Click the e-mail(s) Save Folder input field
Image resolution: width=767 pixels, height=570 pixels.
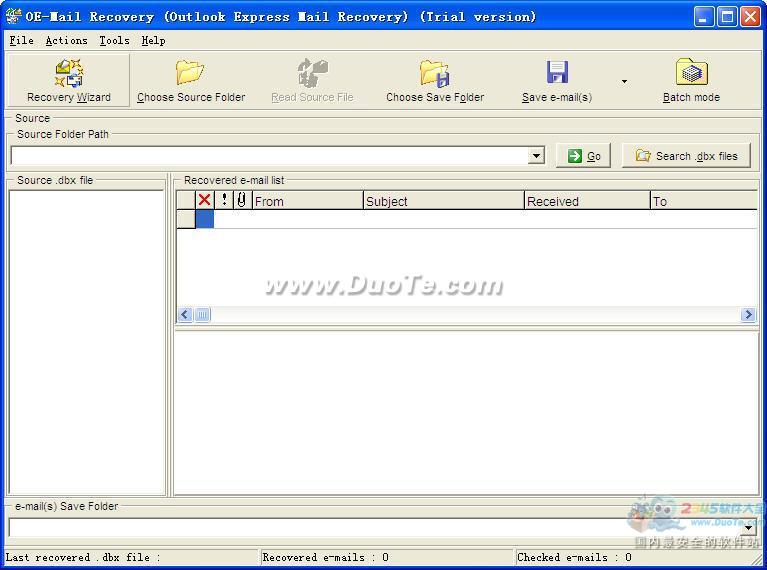[x=375, y=527]
